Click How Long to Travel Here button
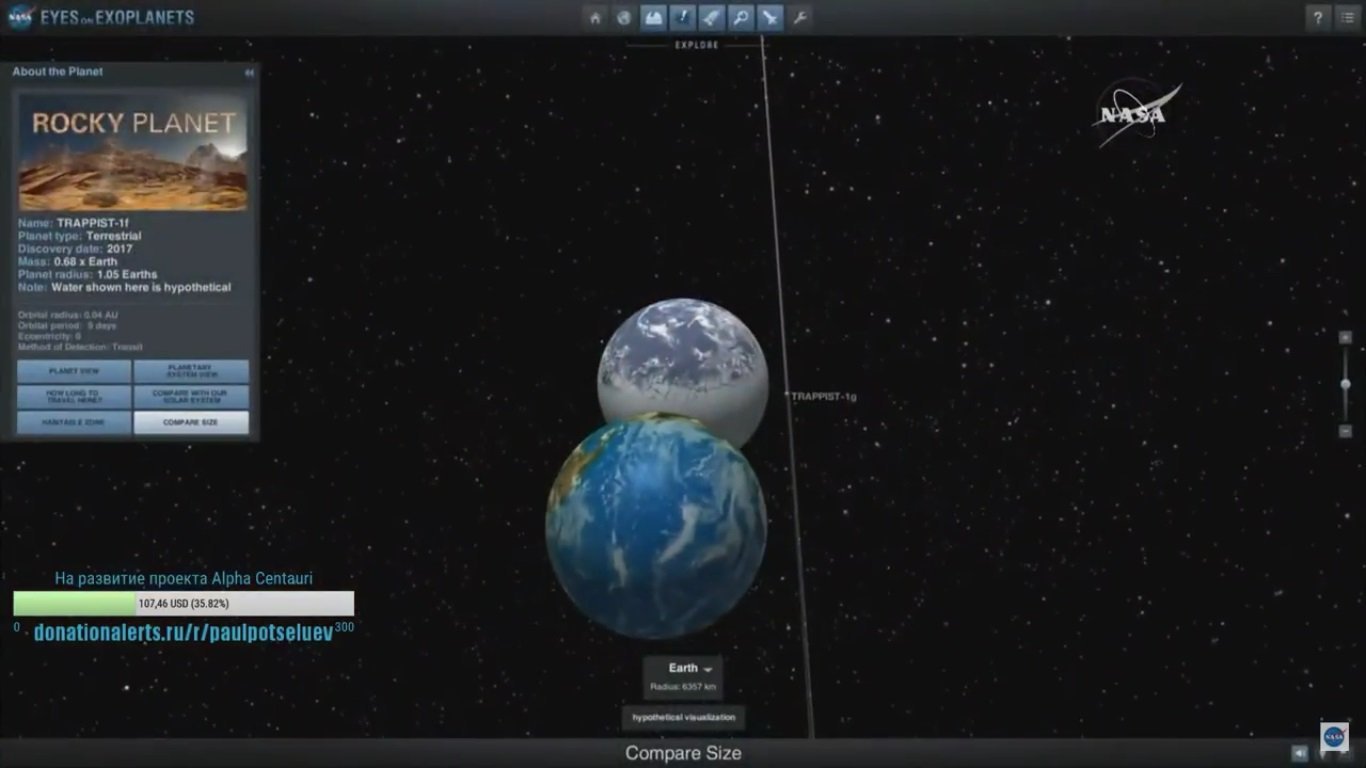1366x768 pixels. pos(74,397)
